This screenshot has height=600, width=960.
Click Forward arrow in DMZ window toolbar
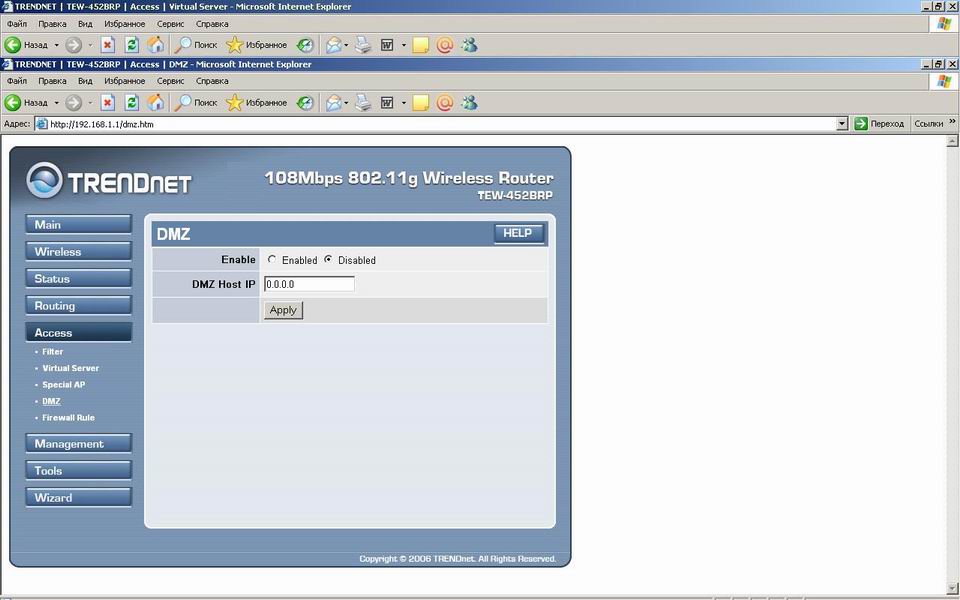tap(73, 103)
